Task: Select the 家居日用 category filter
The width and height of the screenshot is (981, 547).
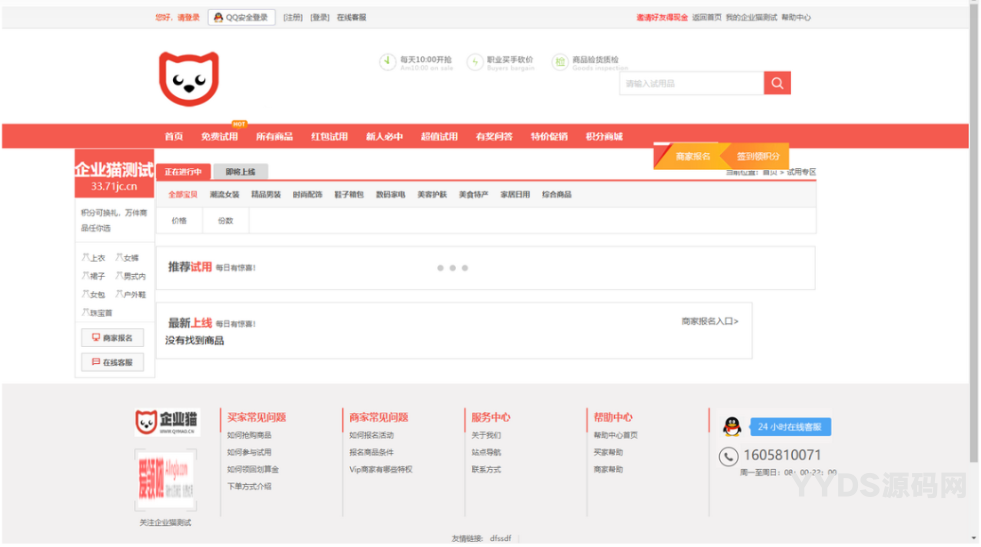Action: tap(515, 195)
